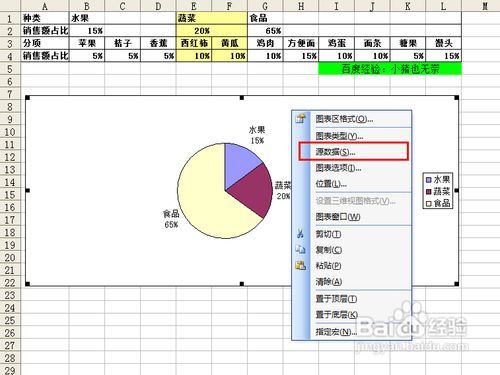Click 销售额占比 label in row 4
The height and width of the screenshot is (375, 500).
45,56
